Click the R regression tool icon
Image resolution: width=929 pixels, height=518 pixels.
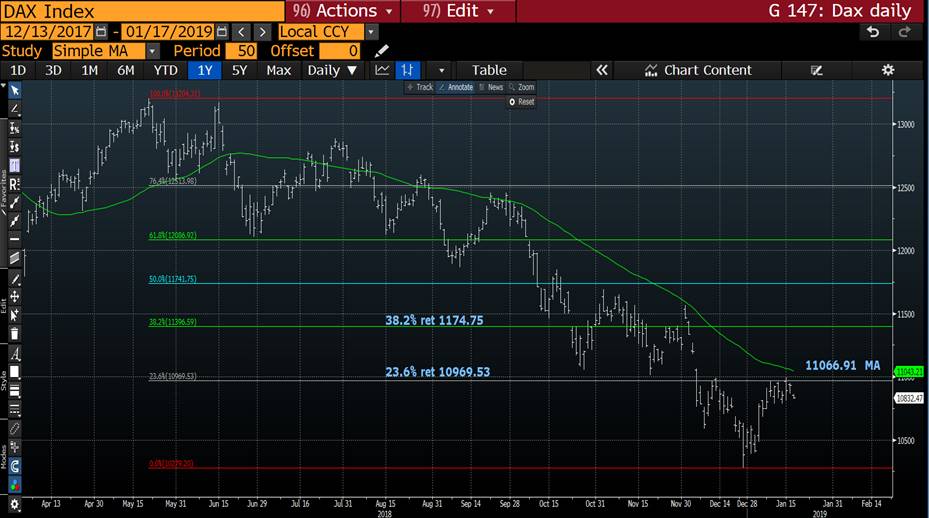[15, 184]
